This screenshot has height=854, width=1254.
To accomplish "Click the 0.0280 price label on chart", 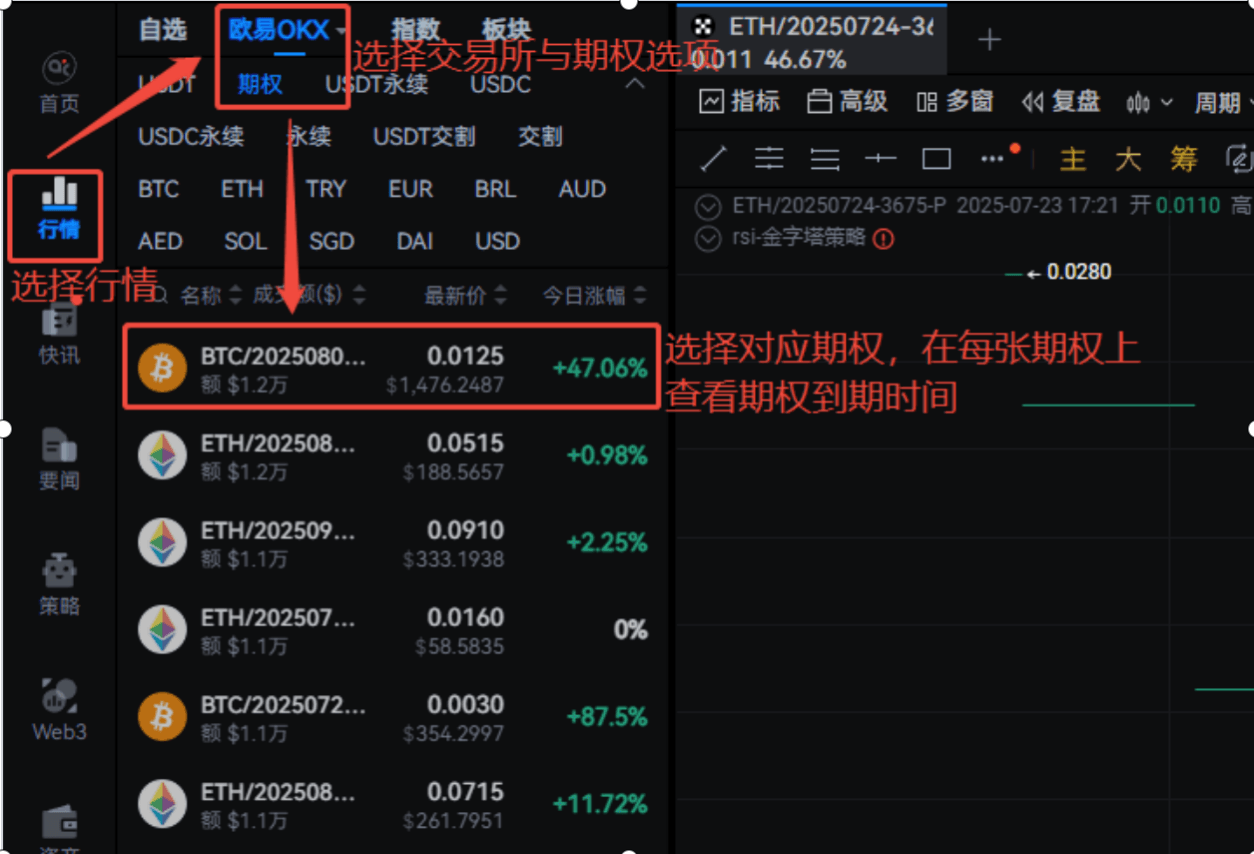I will 1078,272.
